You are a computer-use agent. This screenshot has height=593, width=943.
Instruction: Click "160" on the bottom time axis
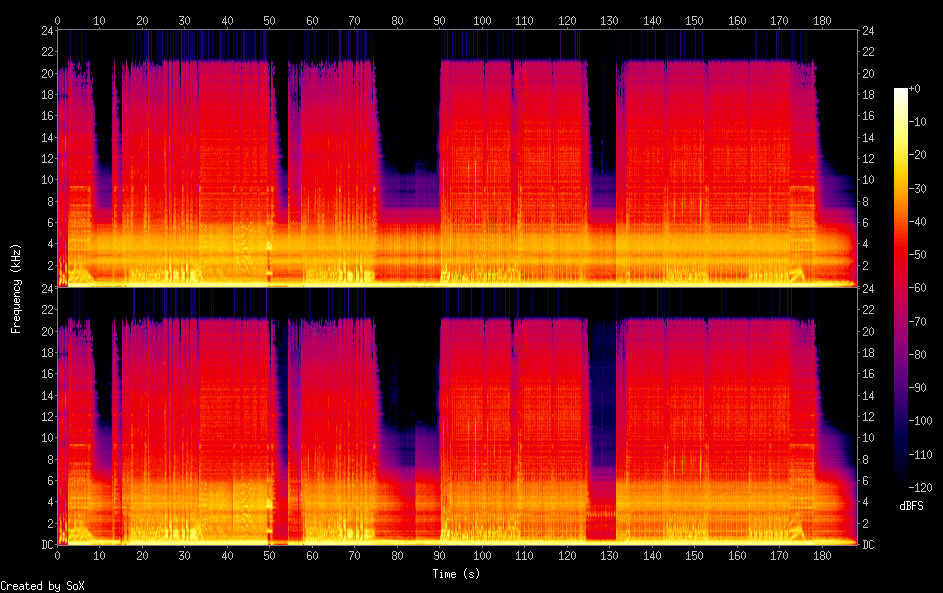[737, 556]
